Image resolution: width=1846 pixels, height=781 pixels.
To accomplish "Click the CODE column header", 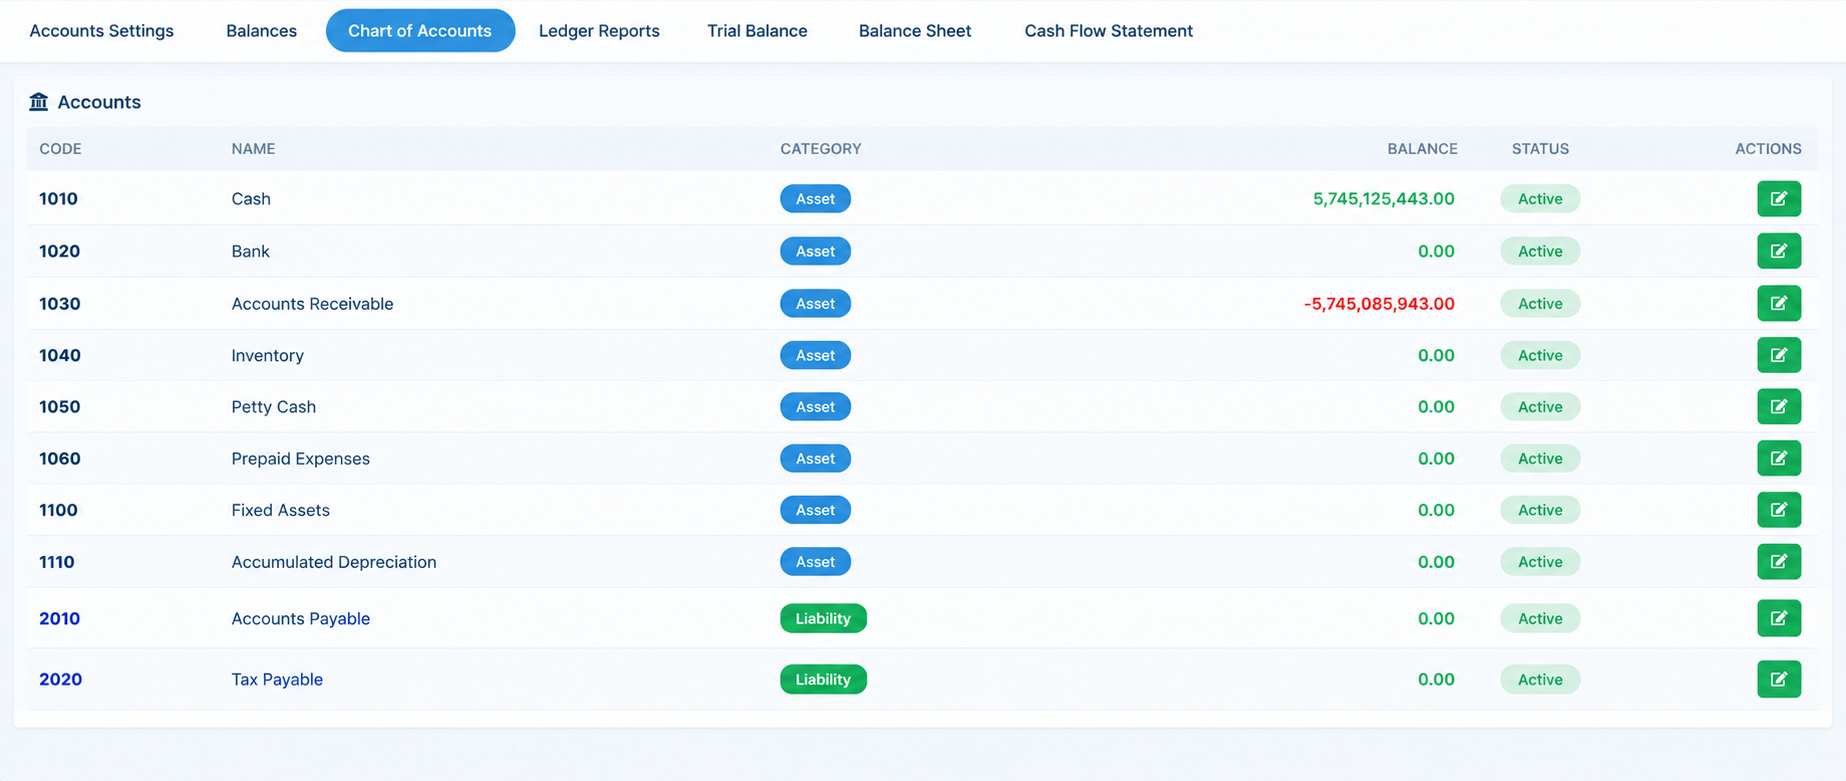I will click(60, 149).
